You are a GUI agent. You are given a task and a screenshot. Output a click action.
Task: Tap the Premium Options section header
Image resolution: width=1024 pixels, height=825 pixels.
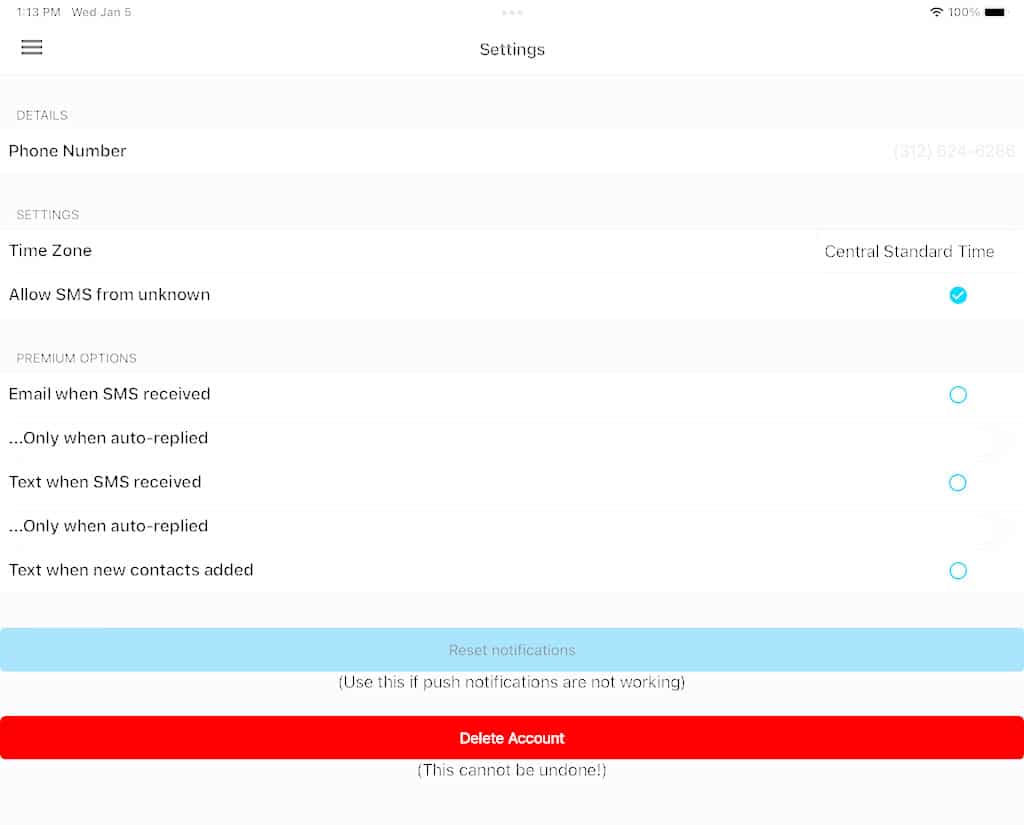point(76,359)
